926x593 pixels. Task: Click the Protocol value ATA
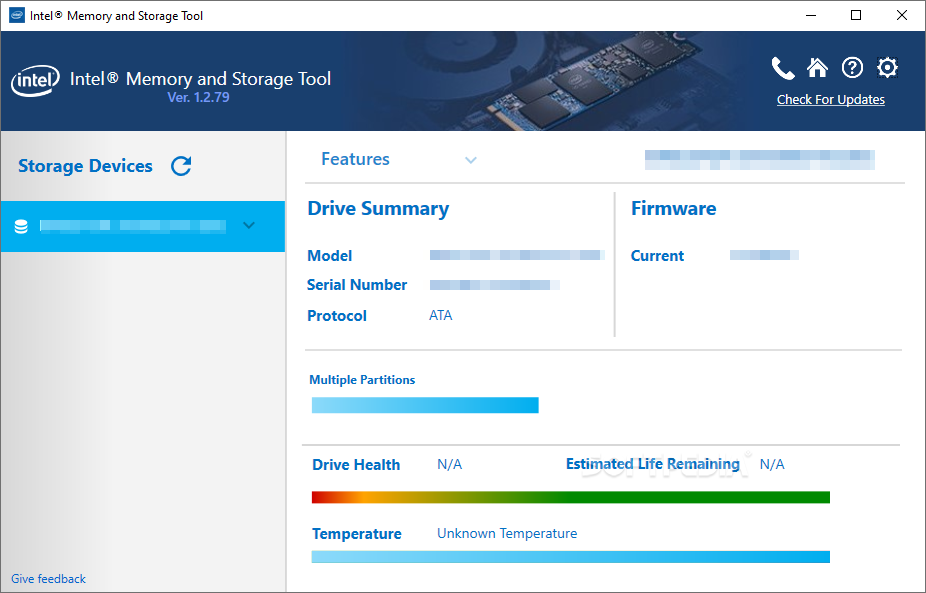(x=441, y=315)
